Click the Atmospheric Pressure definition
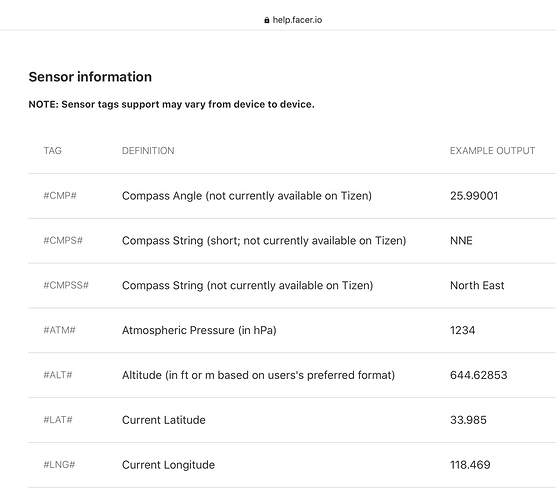The width and height of the screenshot is (556, 500). pos(199,330)
